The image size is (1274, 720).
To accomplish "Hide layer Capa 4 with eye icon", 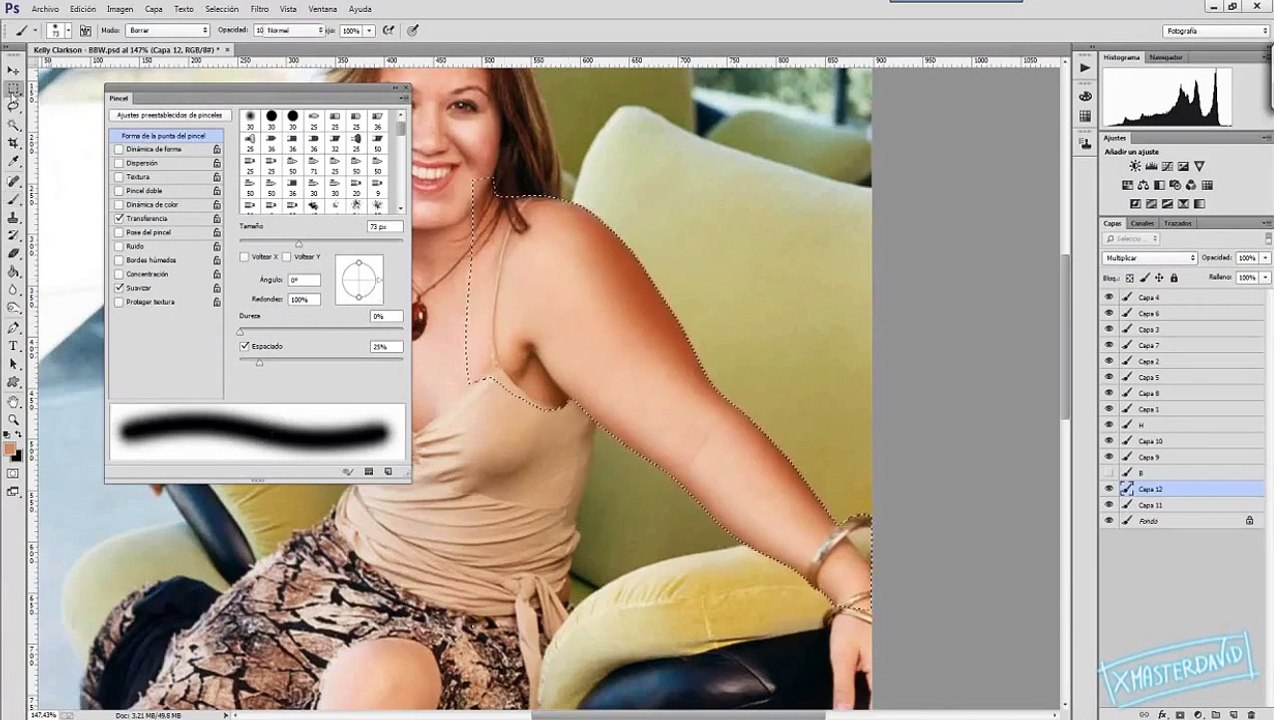I will [1108, 297].
